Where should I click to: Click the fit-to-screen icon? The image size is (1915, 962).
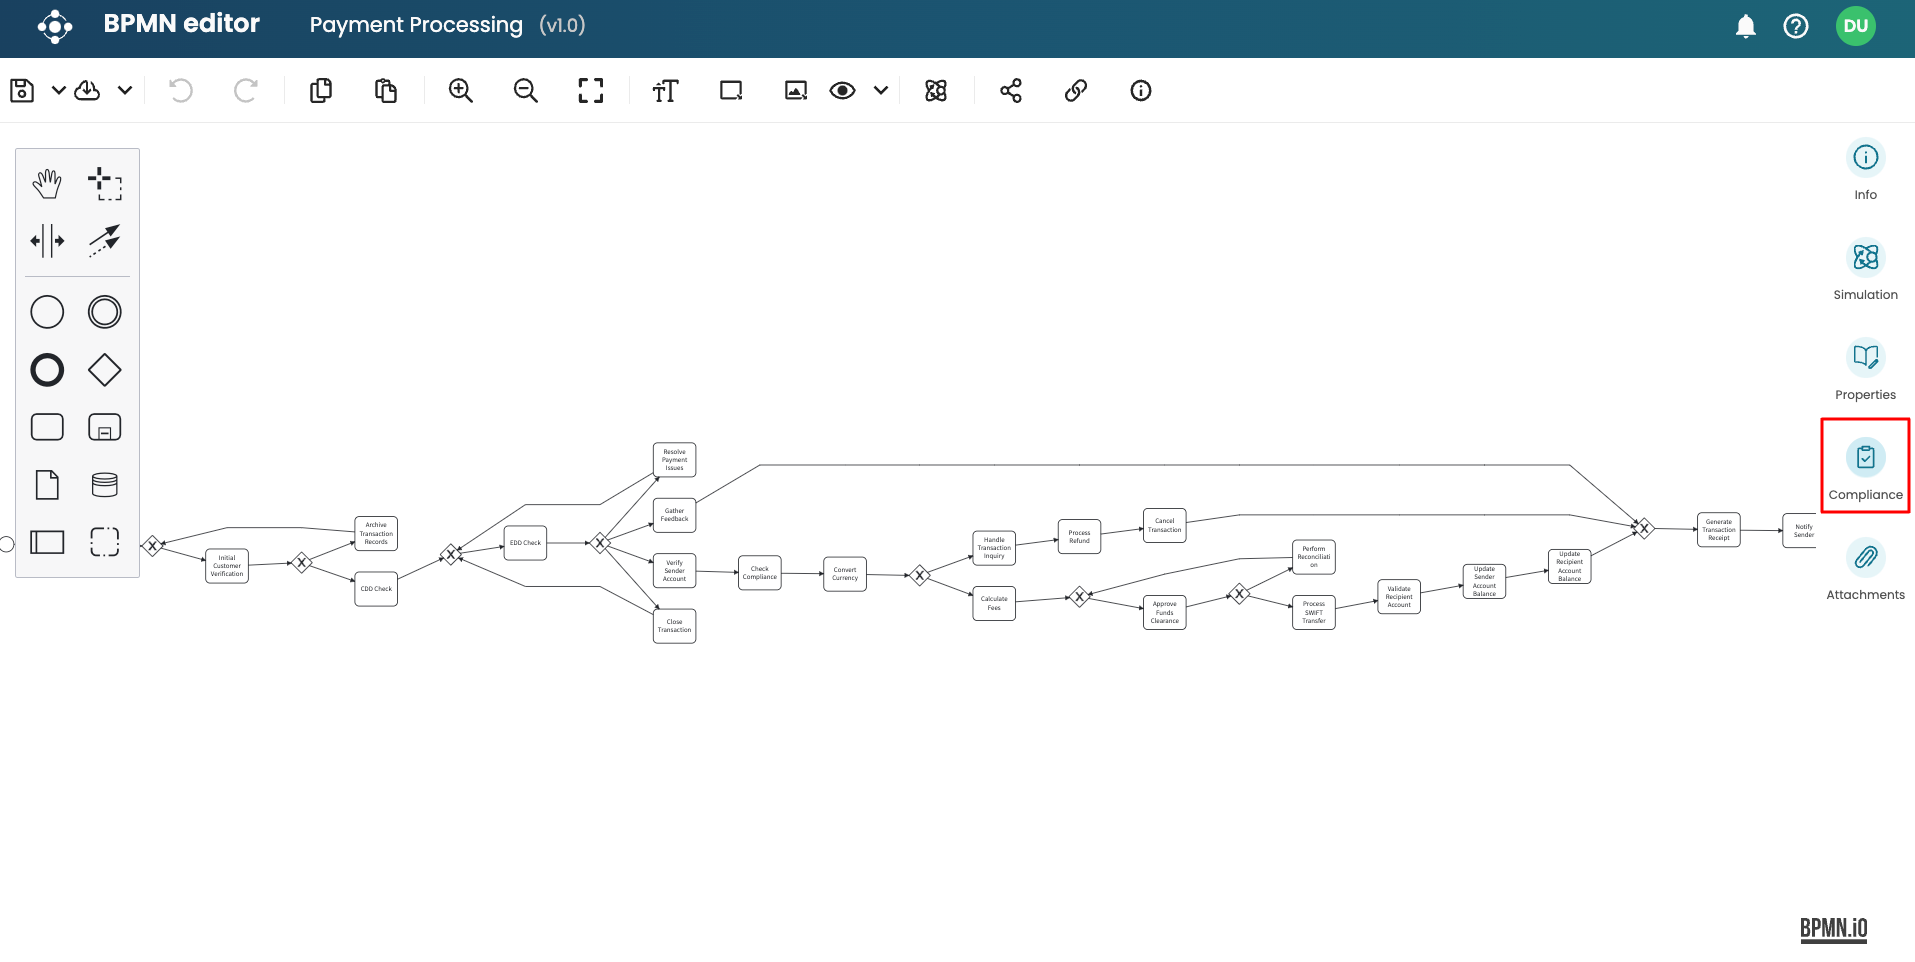click(591, 91)
